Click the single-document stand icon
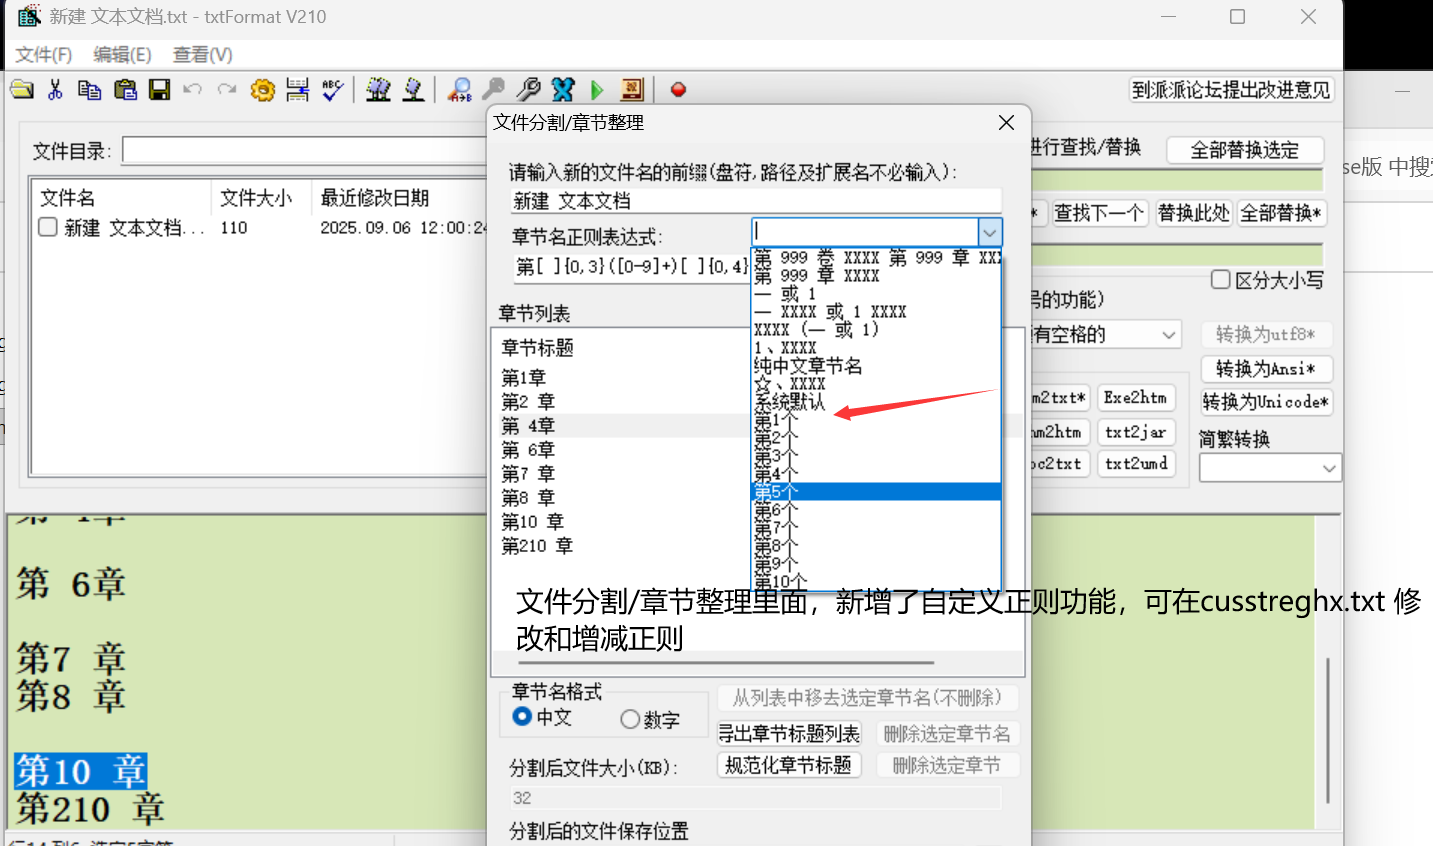The image size is (1433, 846). click(413, 89)
